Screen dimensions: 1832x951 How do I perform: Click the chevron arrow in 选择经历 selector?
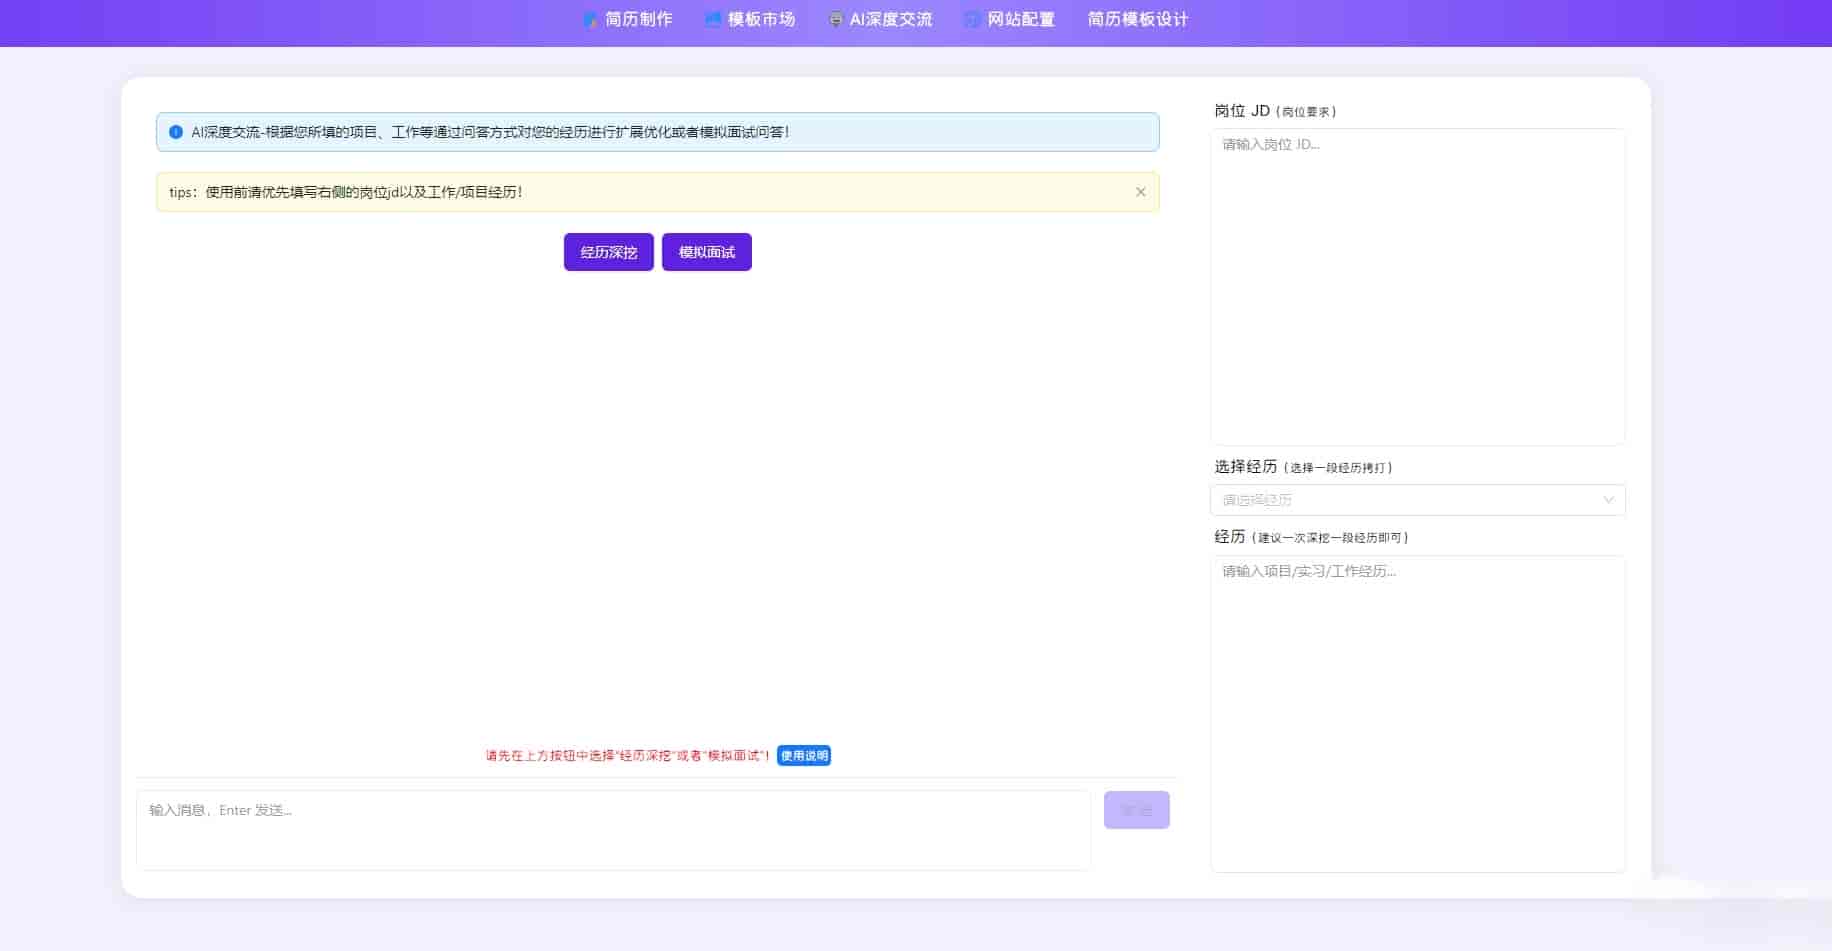point(1608,500)
